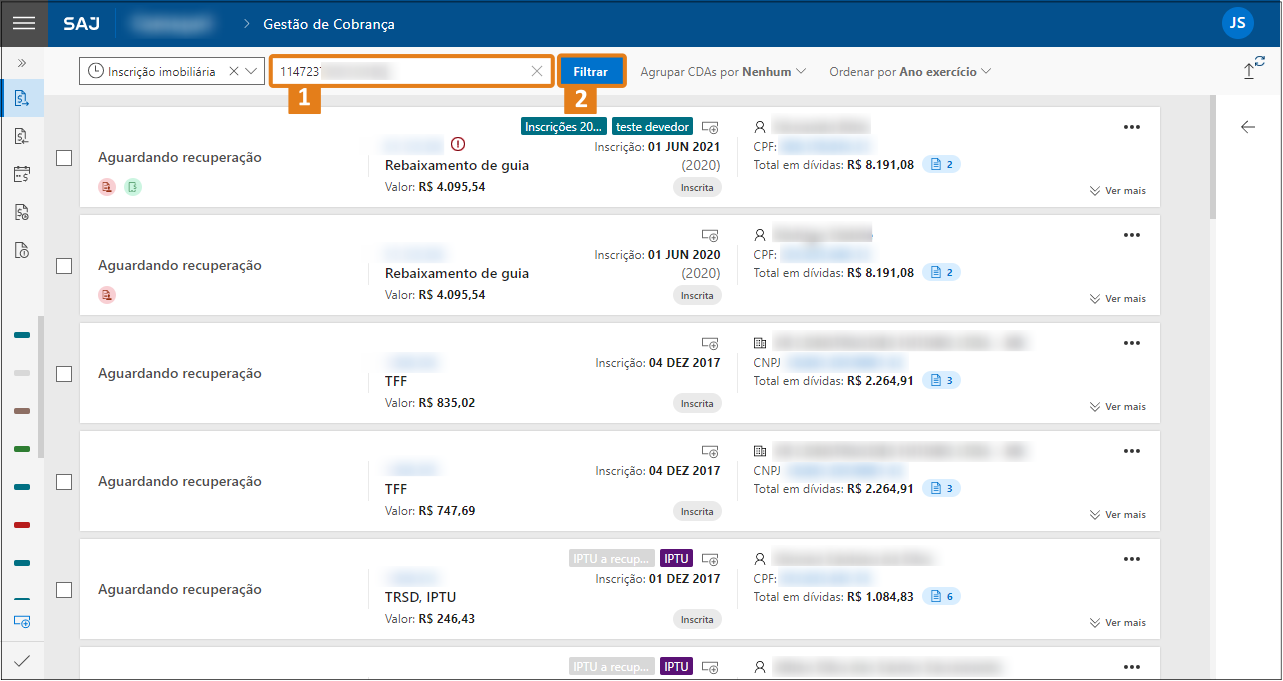Viewport: 1283px width, 681px height.
Task: Expand Ver mais on first card
Action: [1117, 191]
